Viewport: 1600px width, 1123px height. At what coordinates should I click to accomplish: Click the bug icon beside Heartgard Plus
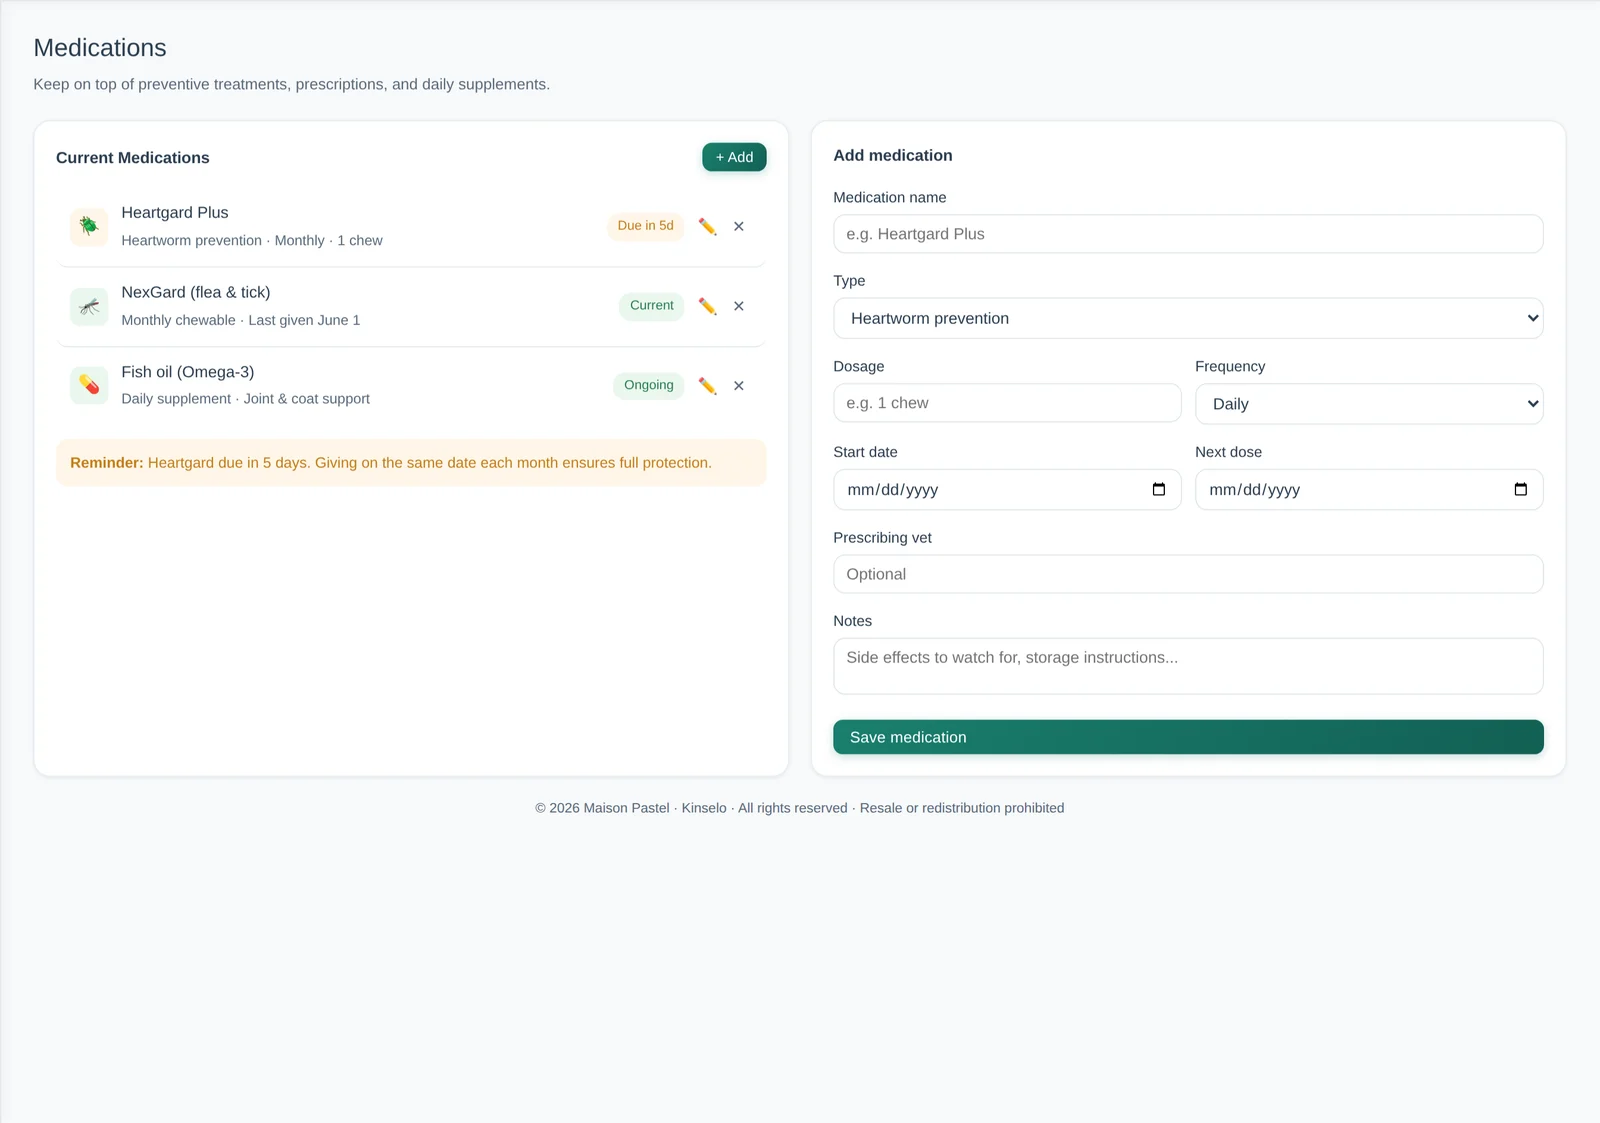click(x=89, y=226)
